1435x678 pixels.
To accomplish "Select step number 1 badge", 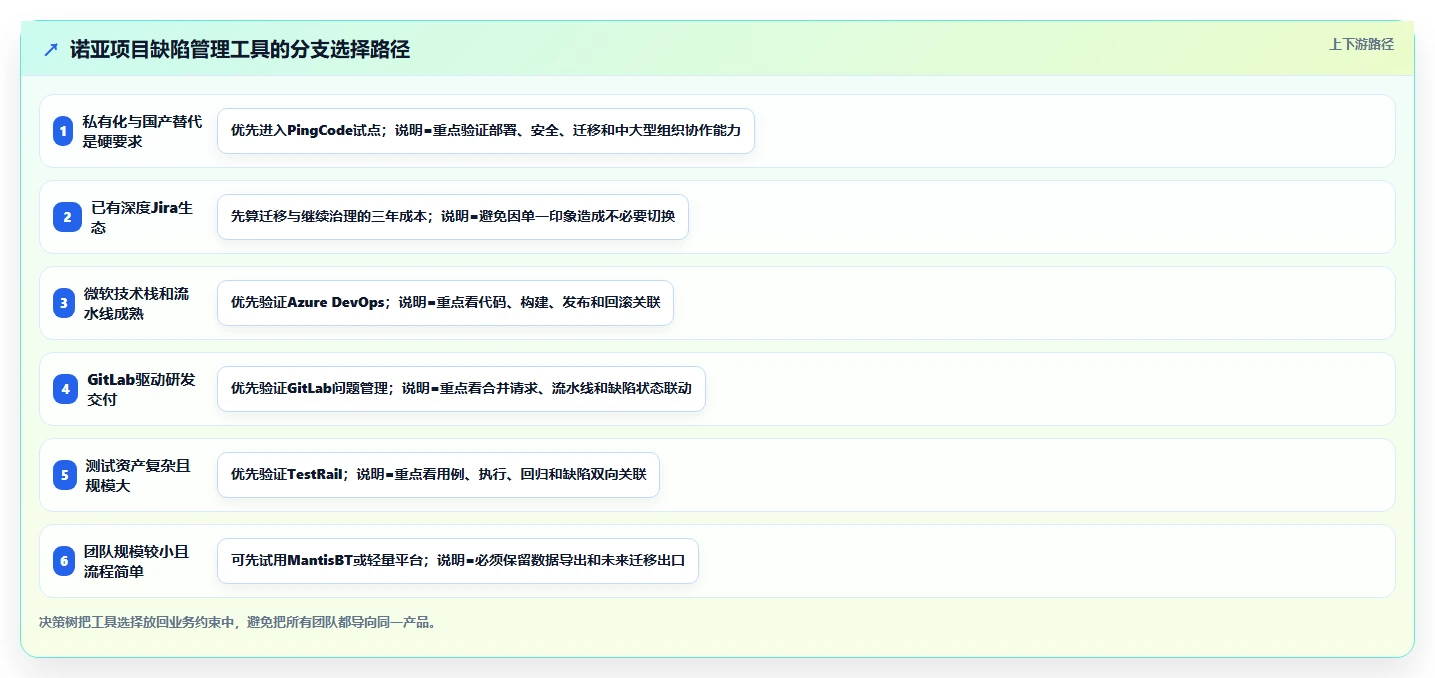I will pos(63,131).
